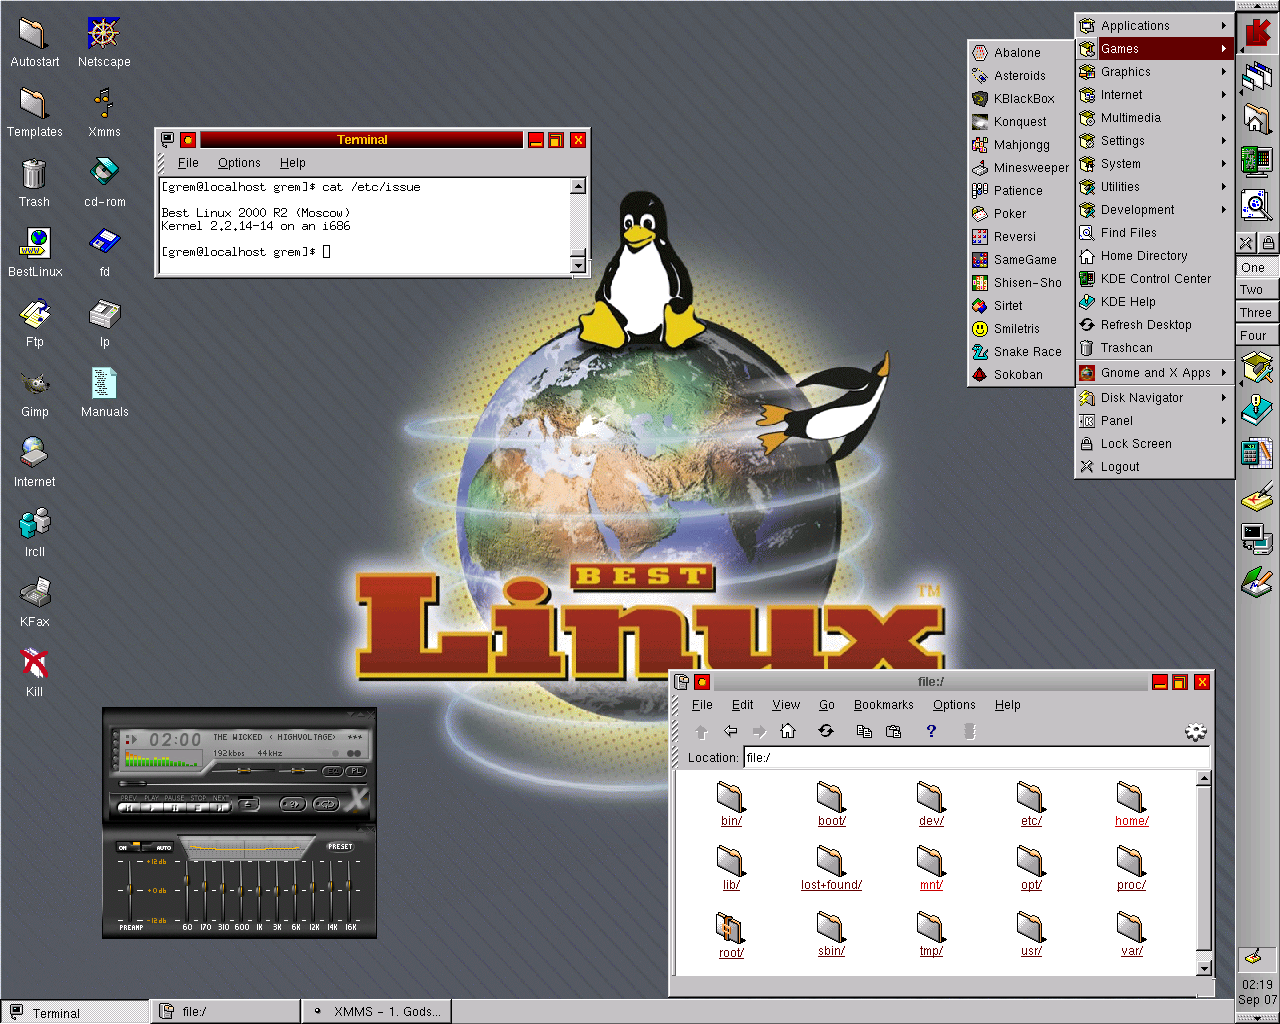Screen dimensions: 1280x1024
Task: Click the Copy icon in file manager toolbar
Action: coord(864,731)
